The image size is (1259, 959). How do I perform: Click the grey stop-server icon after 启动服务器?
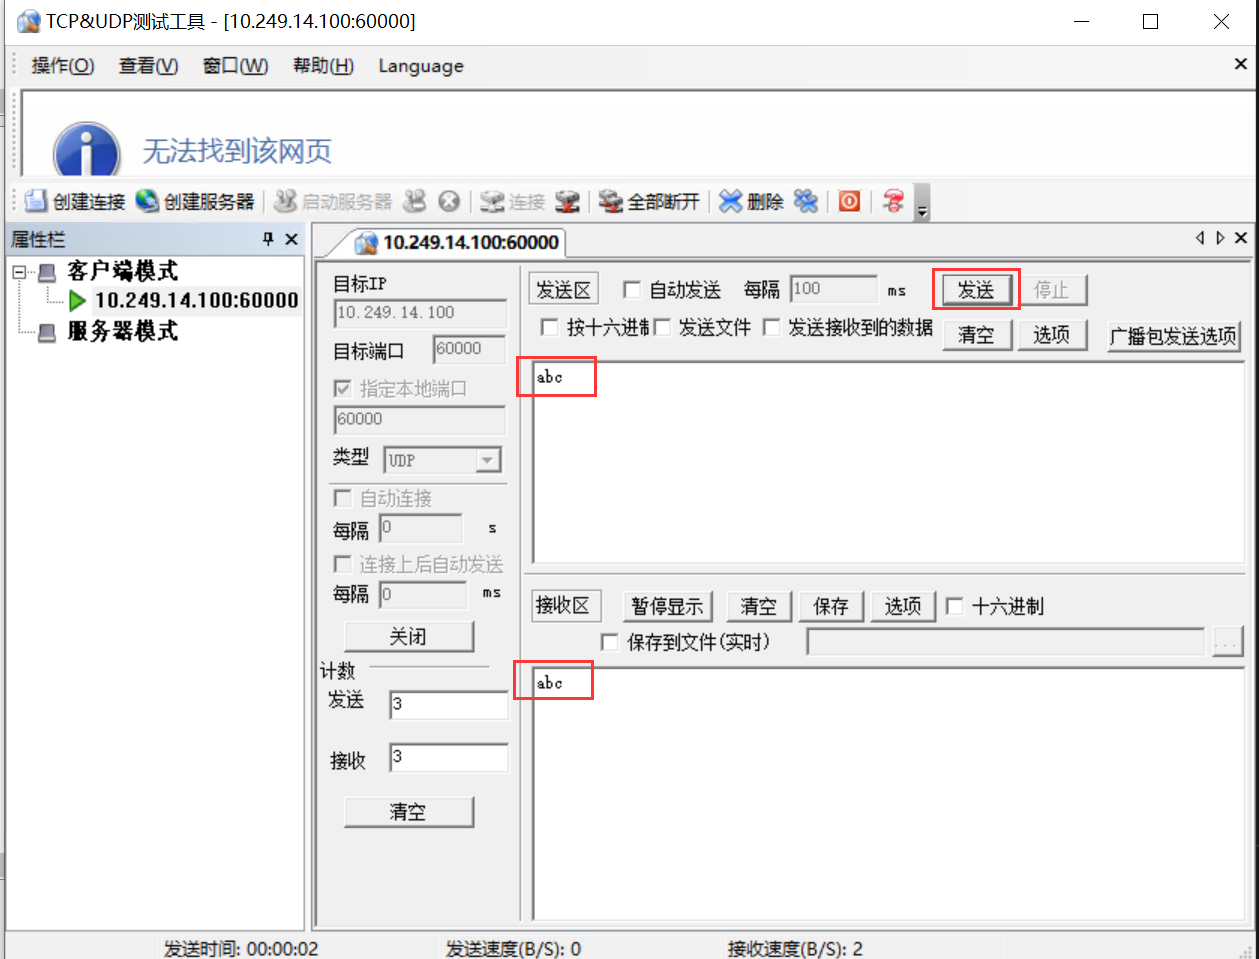414,201
